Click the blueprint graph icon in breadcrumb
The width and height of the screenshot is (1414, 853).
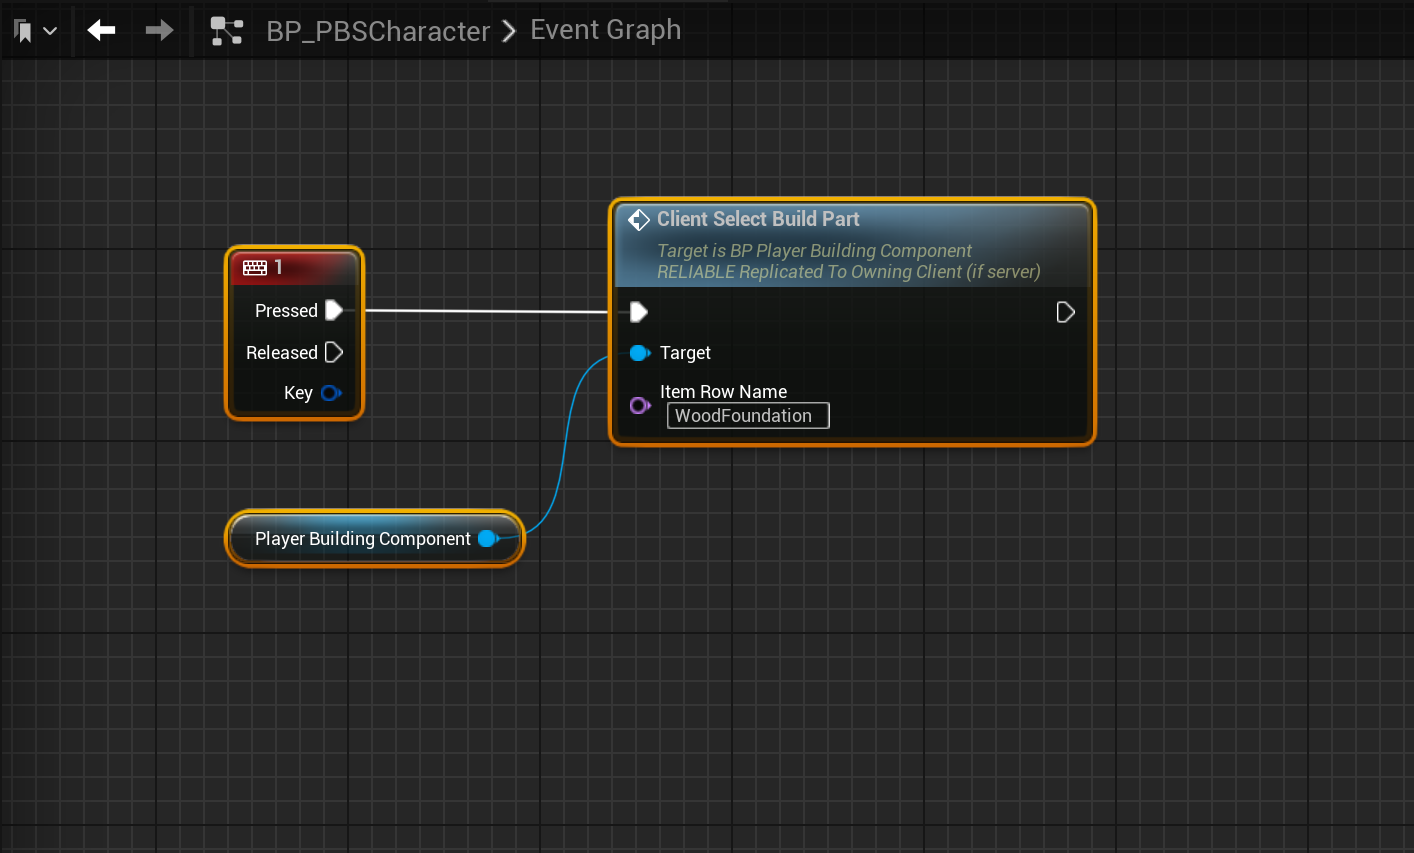coord(227,31)
